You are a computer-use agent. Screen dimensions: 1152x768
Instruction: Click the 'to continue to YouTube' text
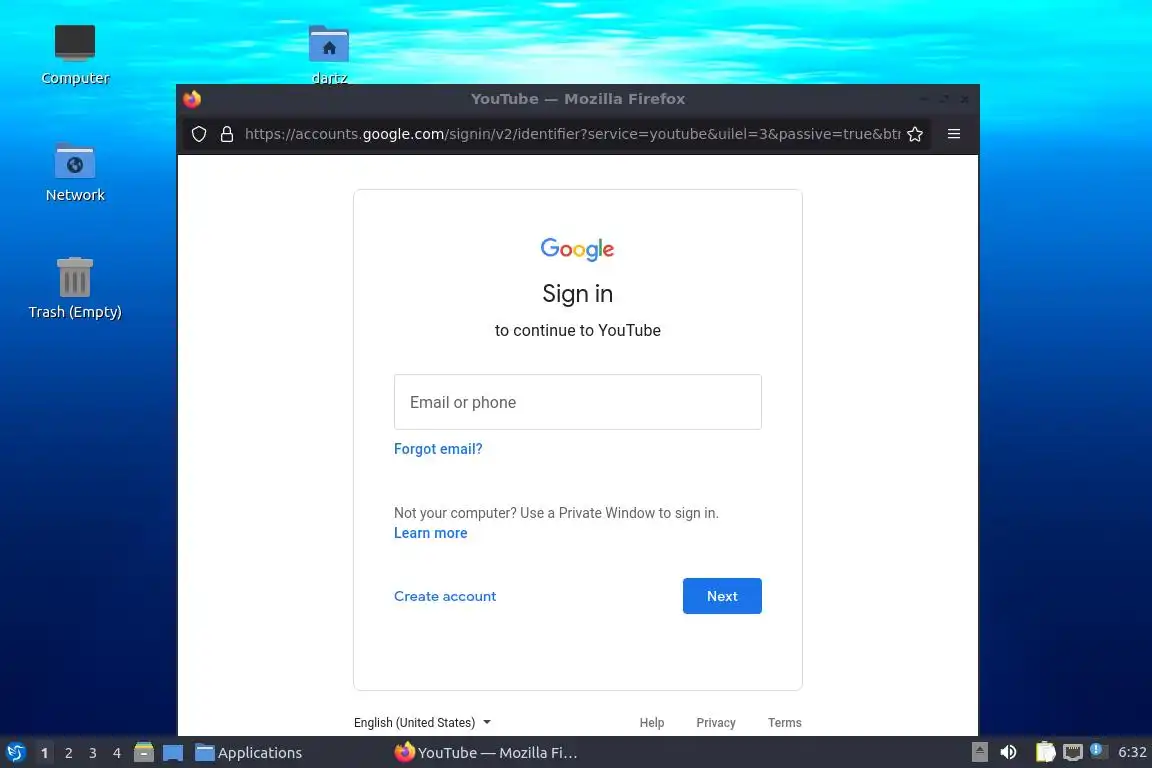[577, 331]
